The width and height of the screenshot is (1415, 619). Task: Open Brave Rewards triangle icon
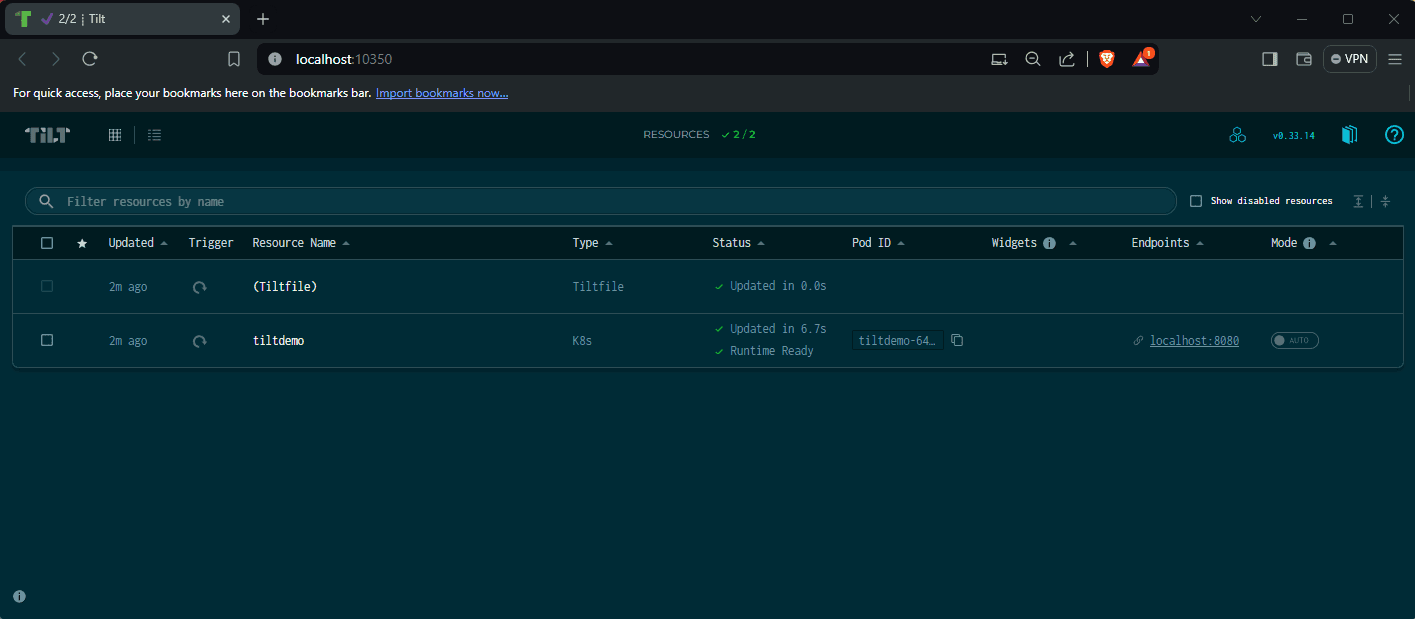[1142, 58]
